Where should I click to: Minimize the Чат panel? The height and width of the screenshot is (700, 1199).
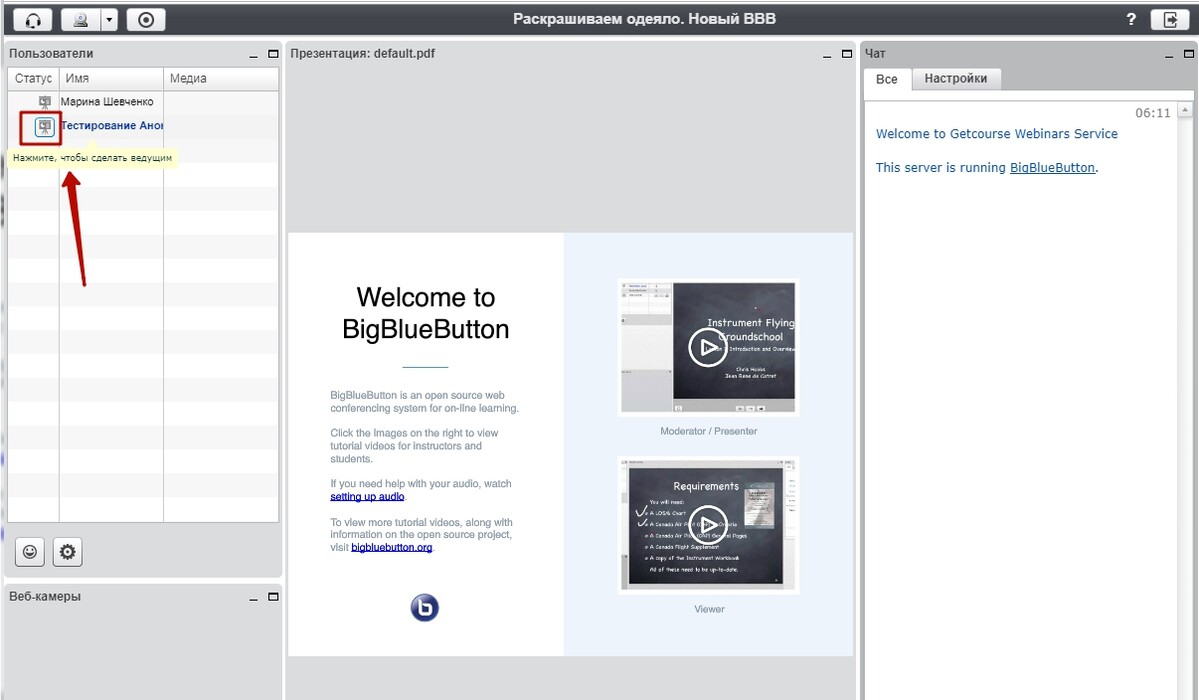pyautogui.click(x=1168, y=55)
